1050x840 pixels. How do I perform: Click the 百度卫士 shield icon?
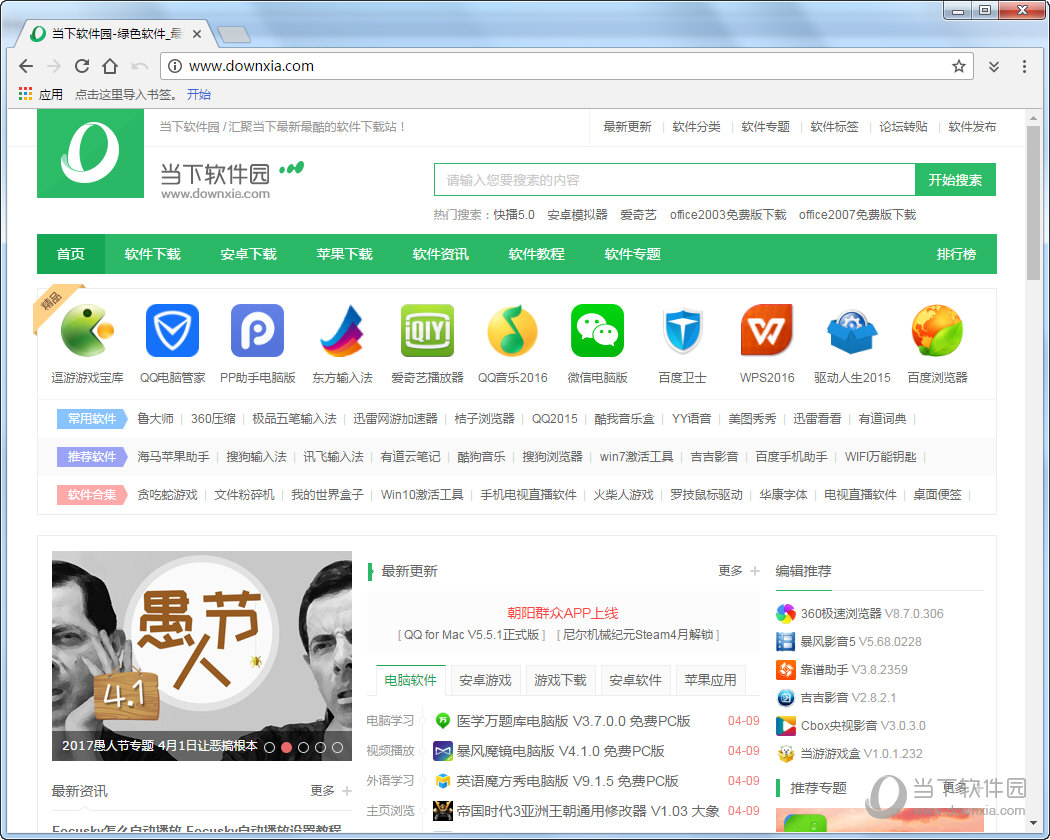tap(682, 331)
